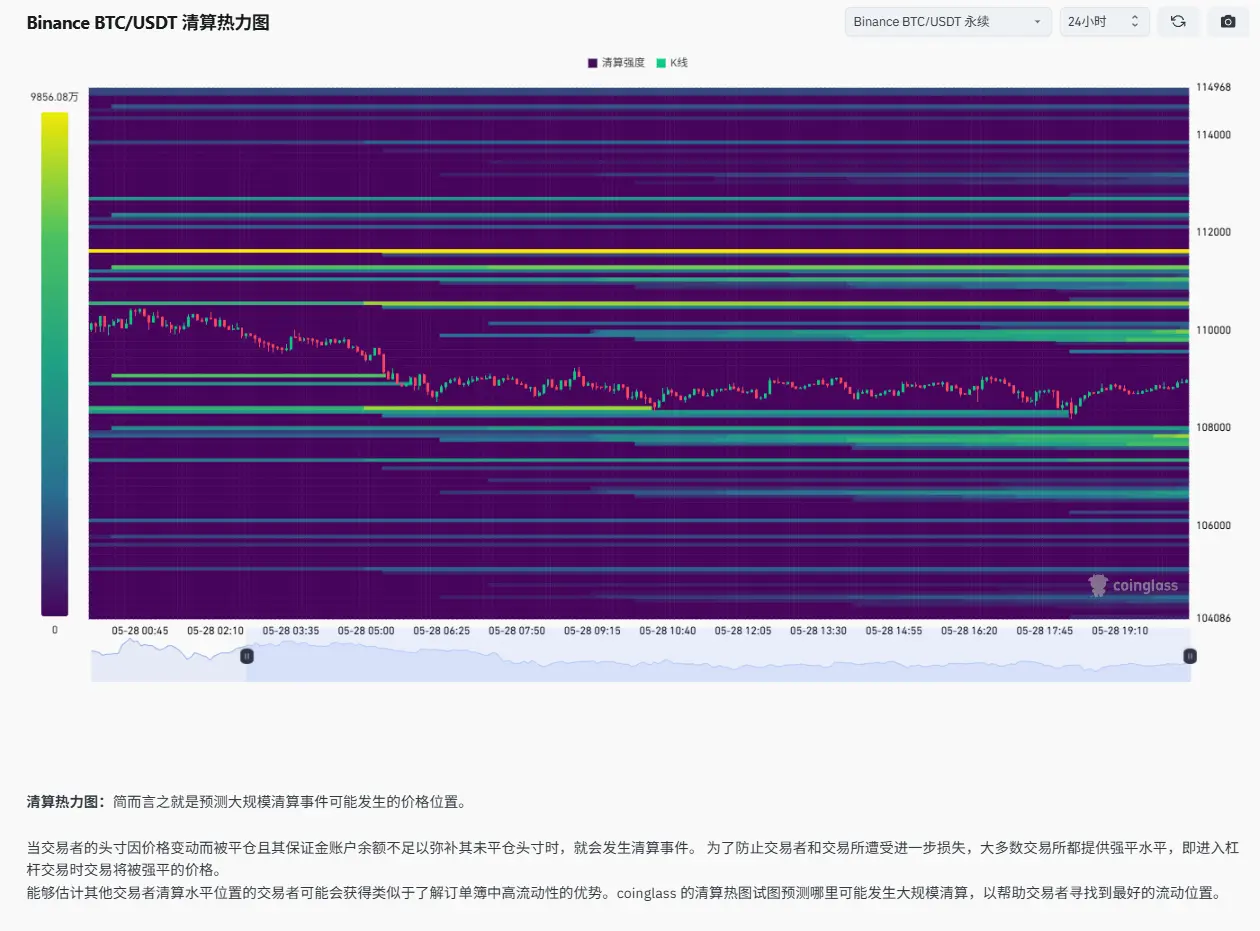Image resolution: width=1260 pixels, height=931 pixels.
Task: Toggle the K线 legend series
Action: [x=672, y=62]
